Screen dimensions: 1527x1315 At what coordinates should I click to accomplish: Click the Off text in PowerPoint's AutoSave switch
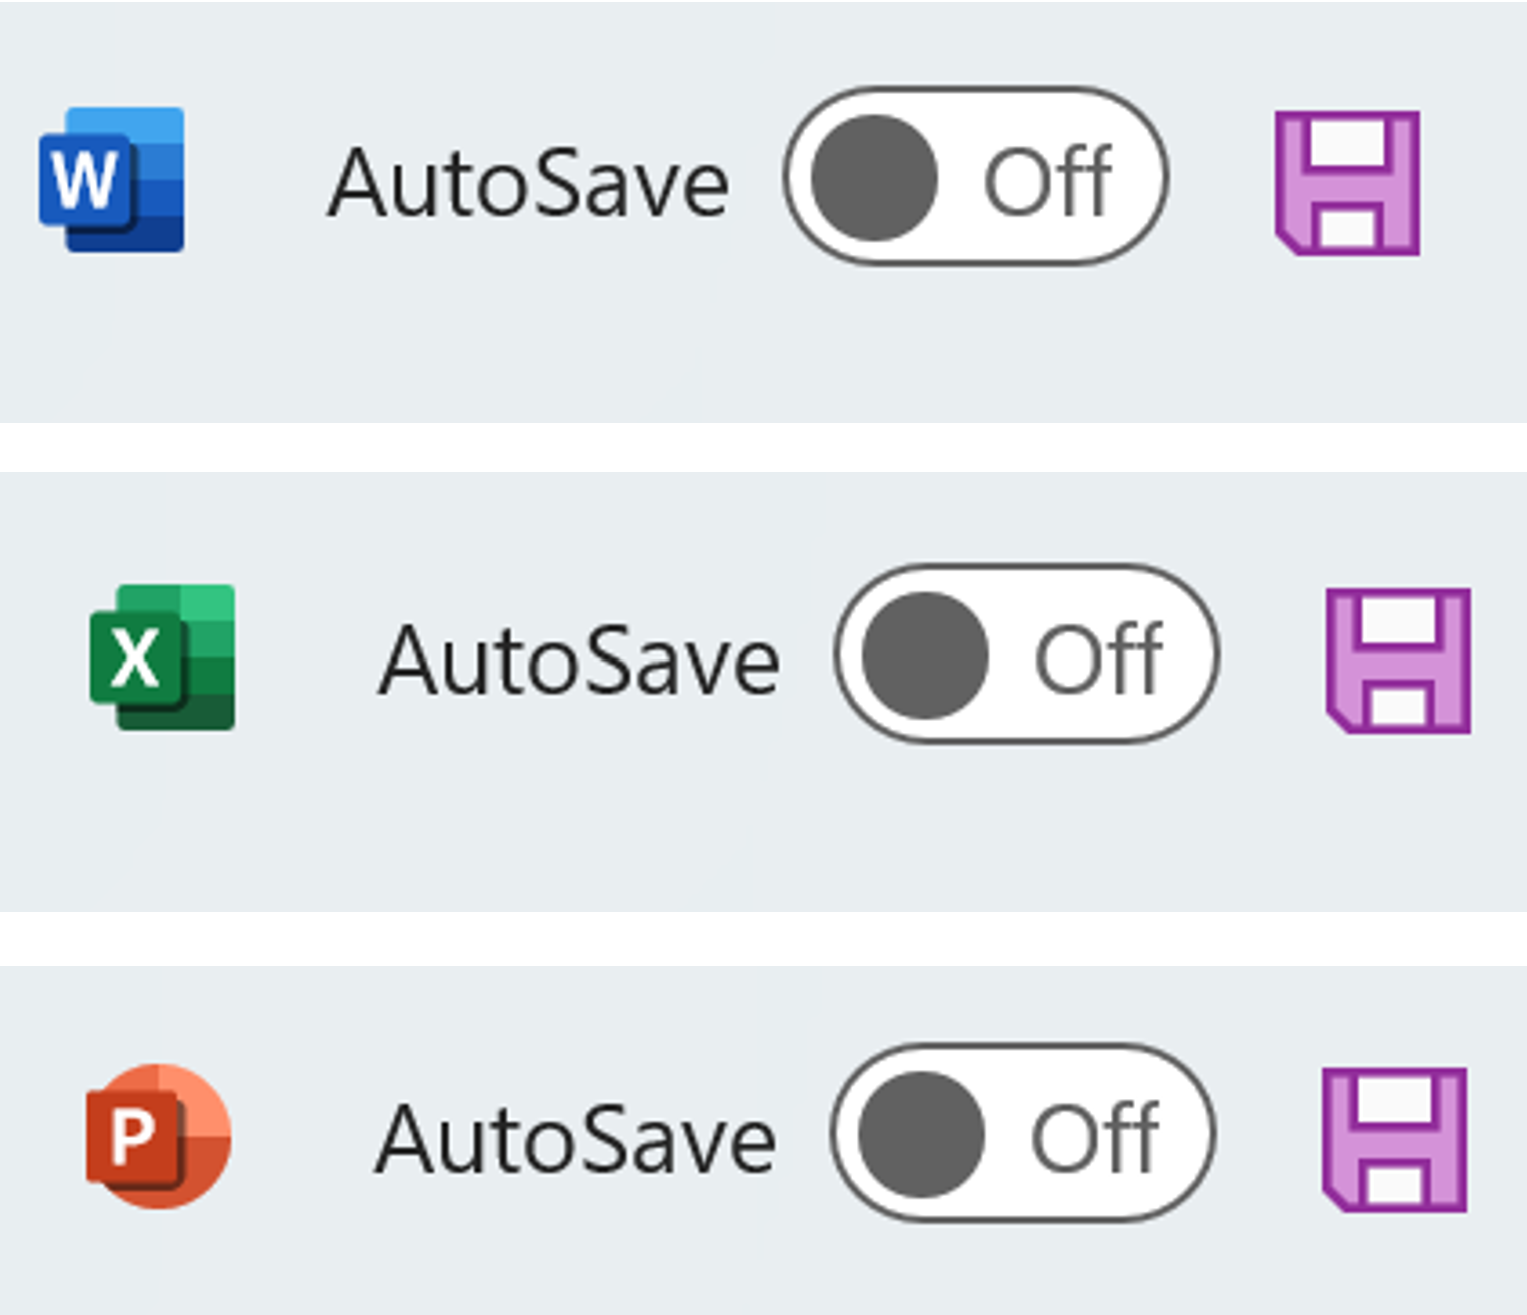[1095, 1137]
